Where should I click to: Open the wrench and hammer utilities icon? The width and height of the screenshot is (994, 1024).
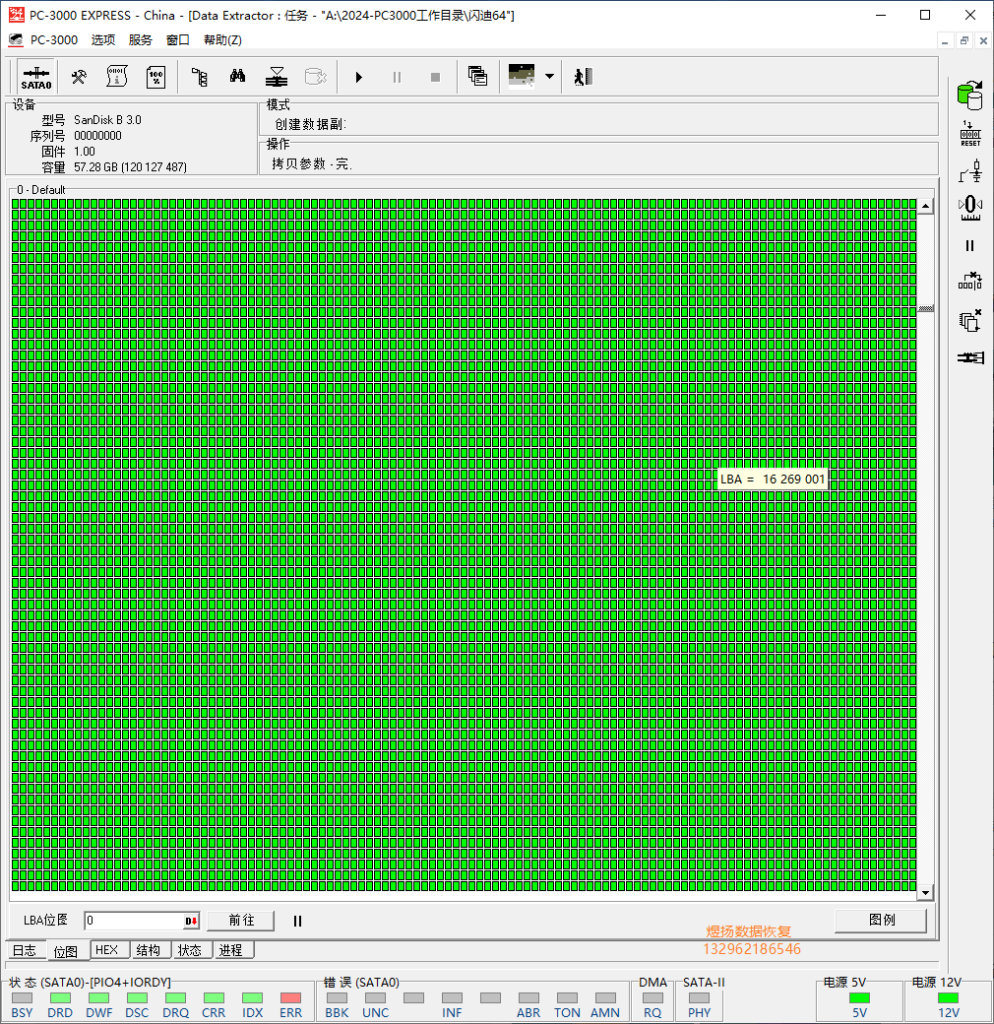tap(79, 77)
